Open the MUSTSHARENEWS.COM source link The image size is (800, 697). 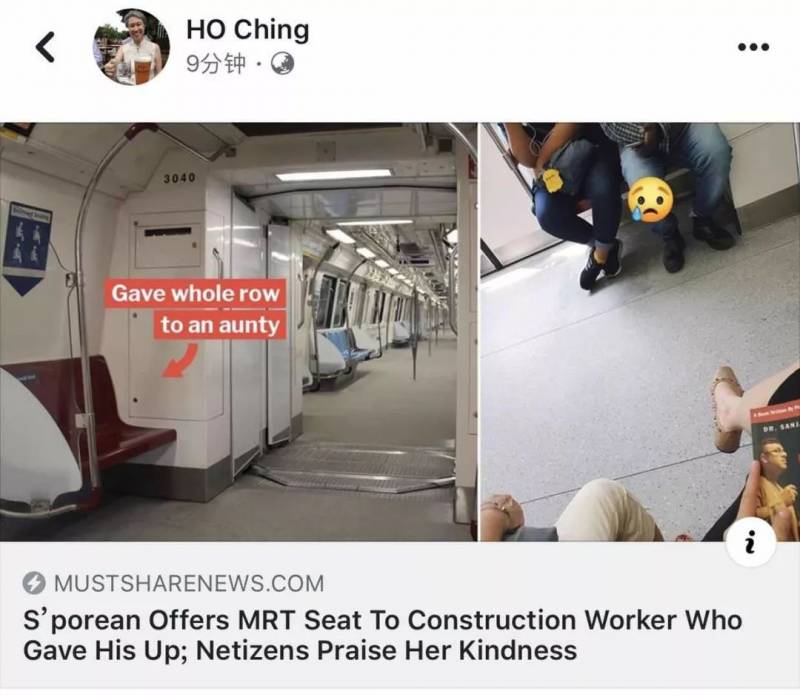click(189, 583)
